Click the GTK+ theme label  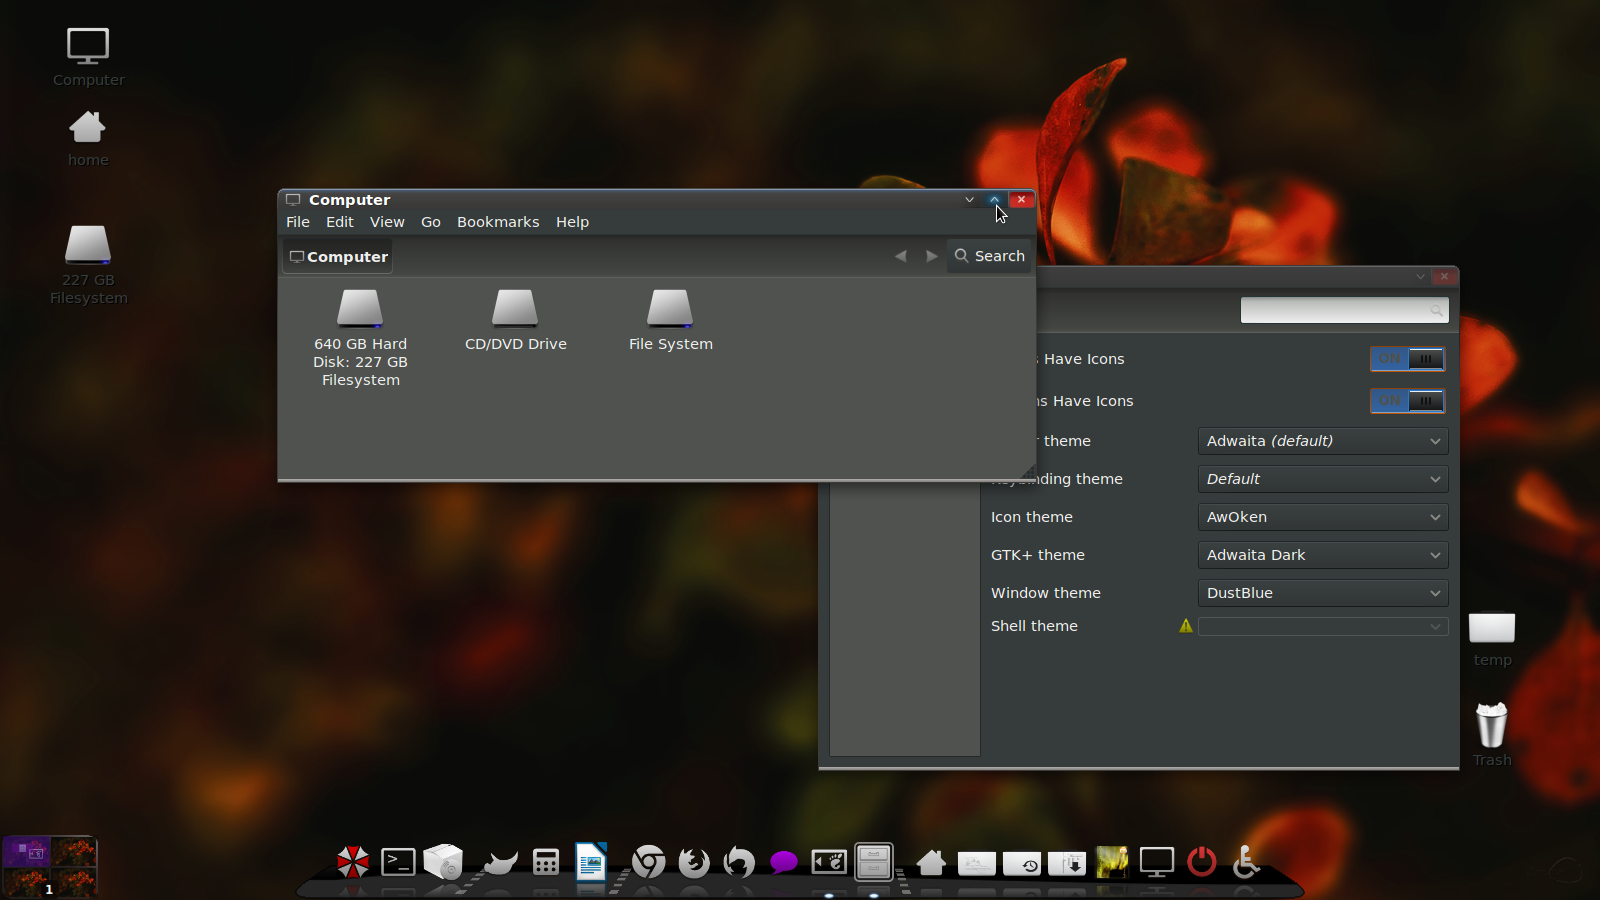[x=1037, y=555]
